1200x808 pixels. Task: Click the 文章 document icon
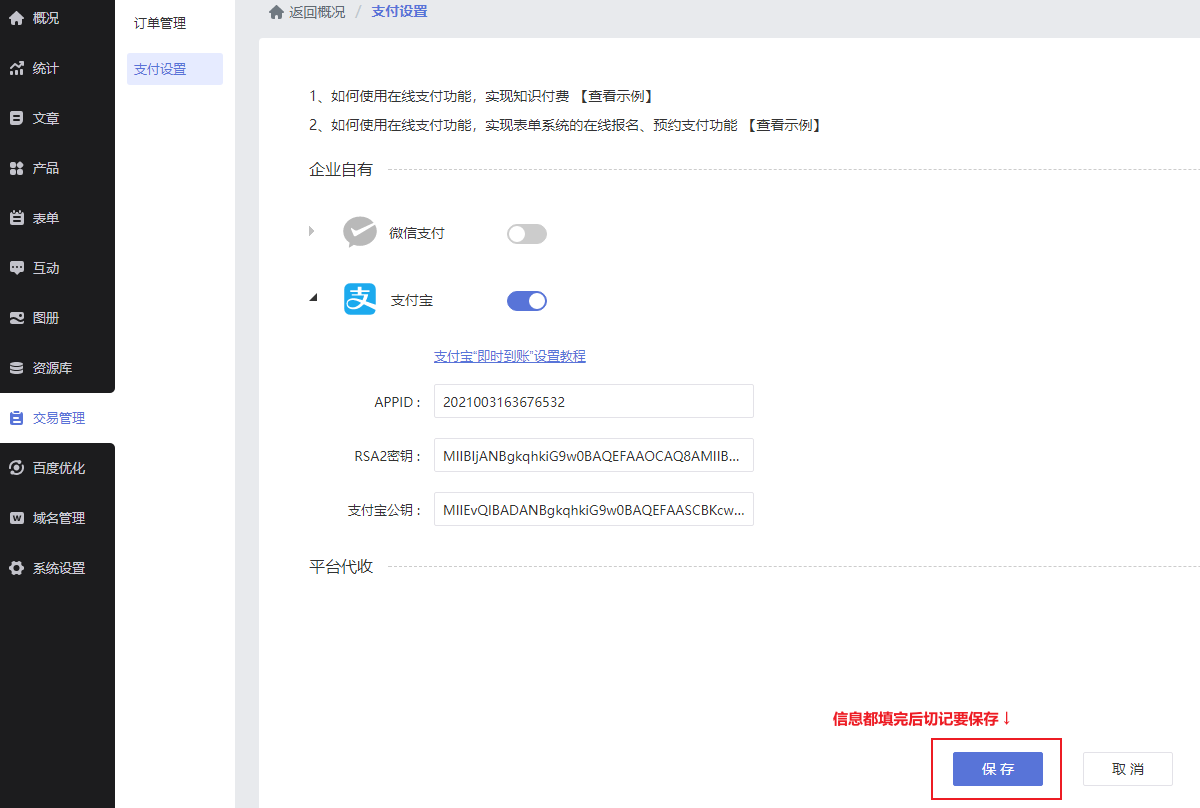click(16, 118)
